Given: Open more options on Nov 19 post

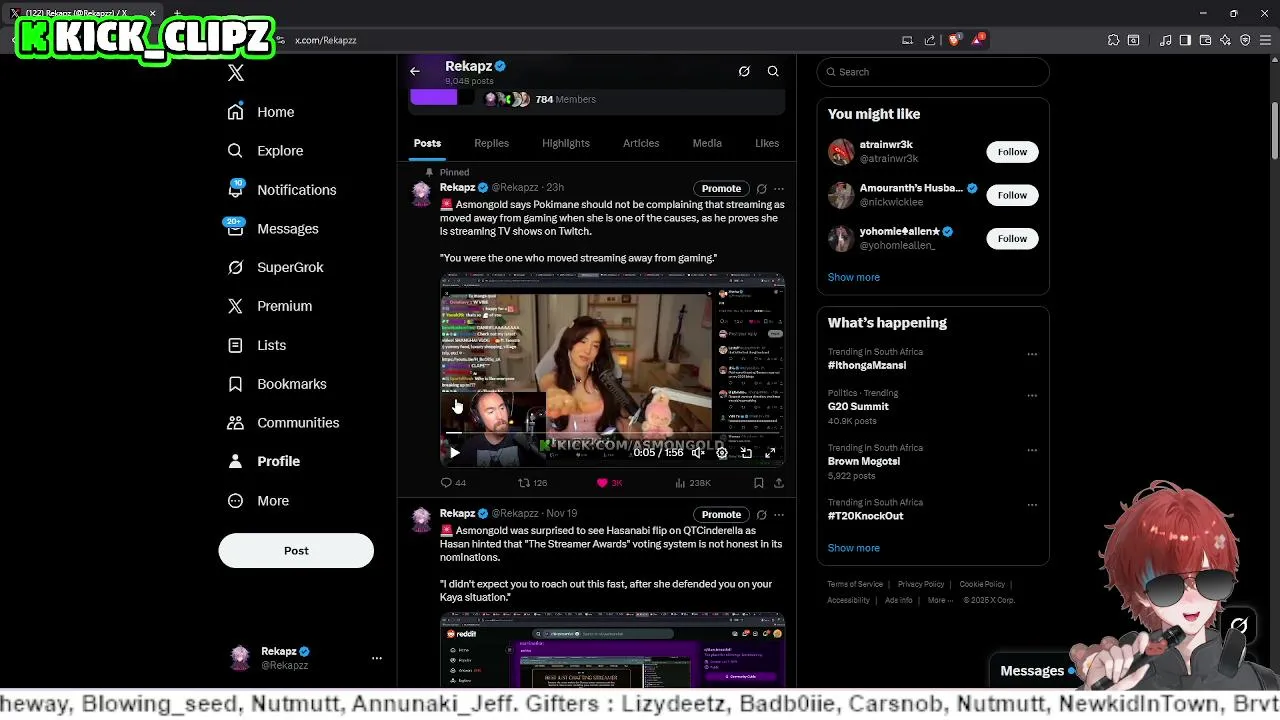Looking at the screenshot, I should pyautogui.click(x=779, y=514).
